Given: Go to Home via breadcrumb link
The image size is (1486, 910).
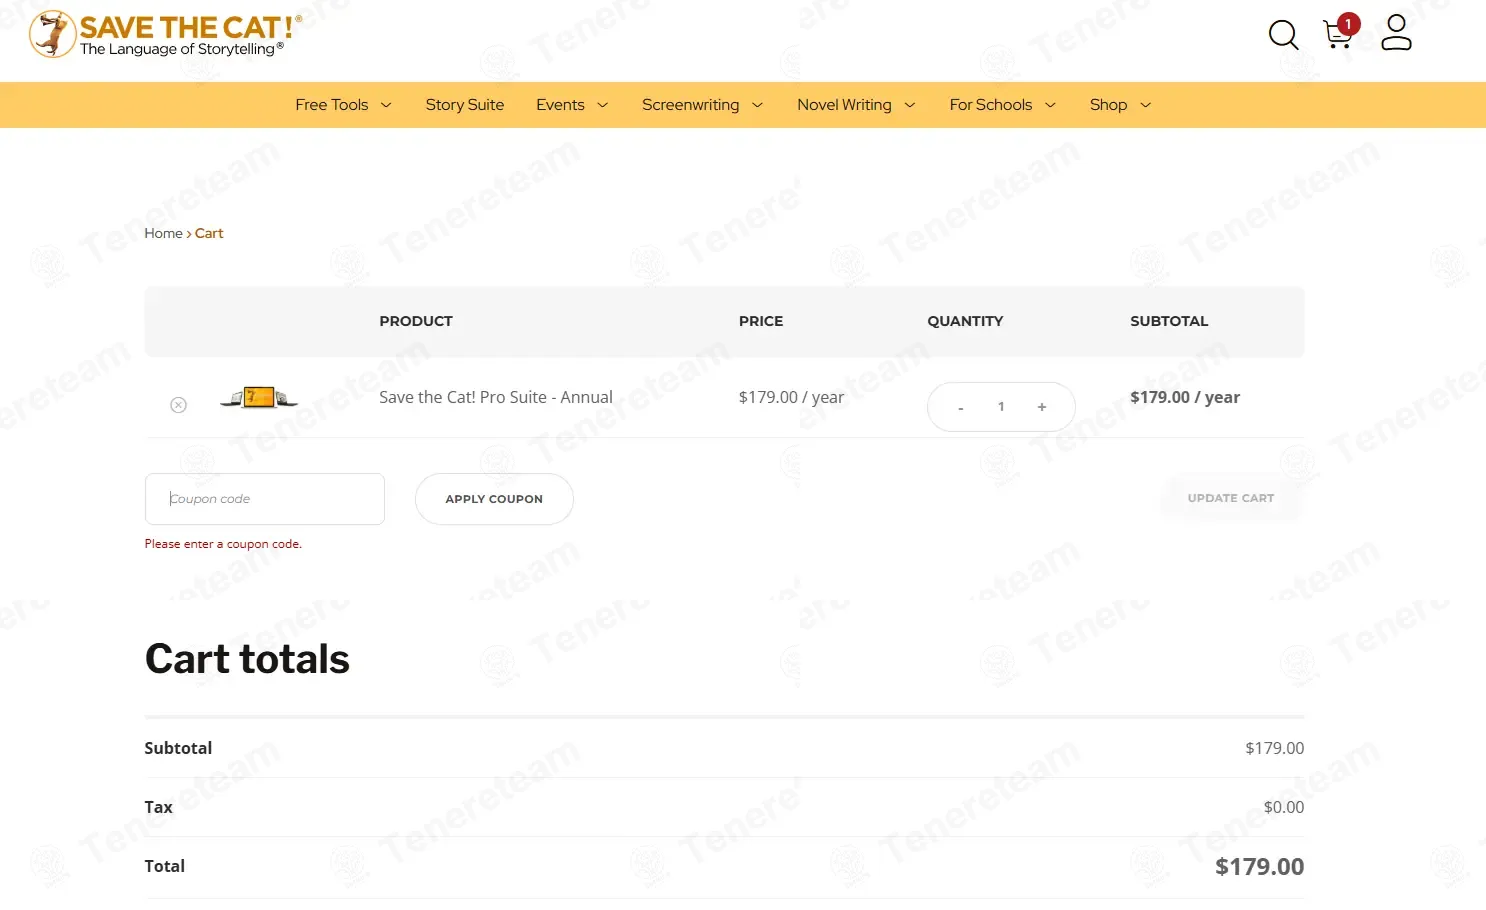Looking at the screenshot, I should [x=164, y=233].
